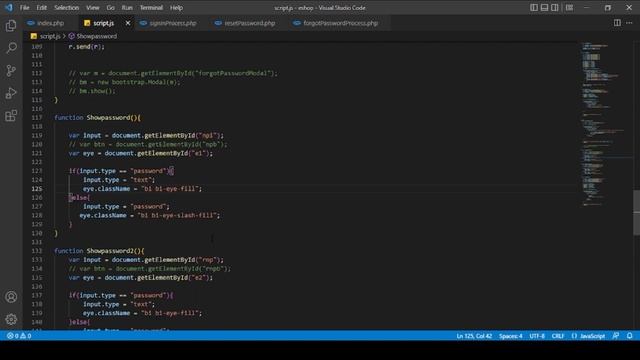The image size is (640, 360).
Task: Click the }else{ on line 126
Action: (x=79, y=198)
